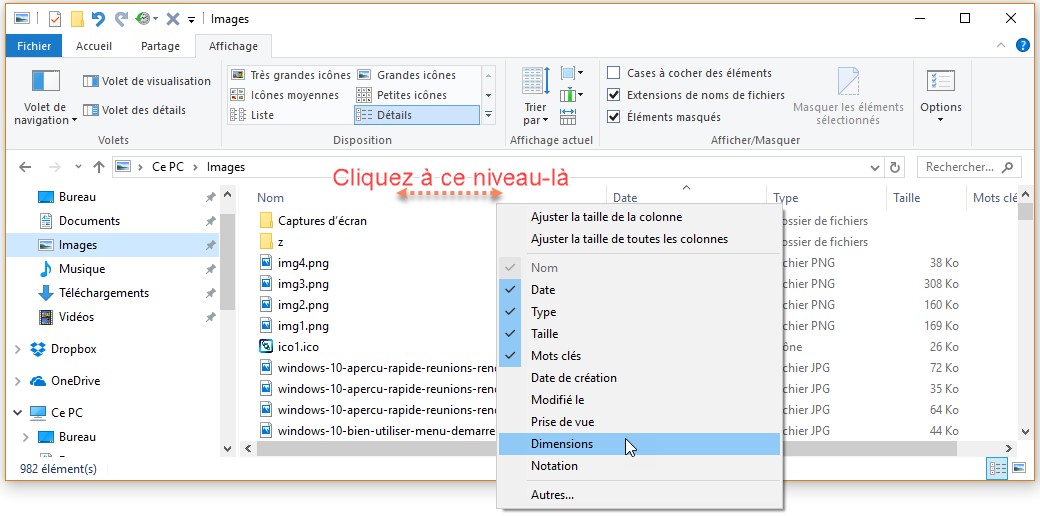Click Ajuster la taille de la colonne
This screenshot has width=1040, height=516.
(606, 217)
